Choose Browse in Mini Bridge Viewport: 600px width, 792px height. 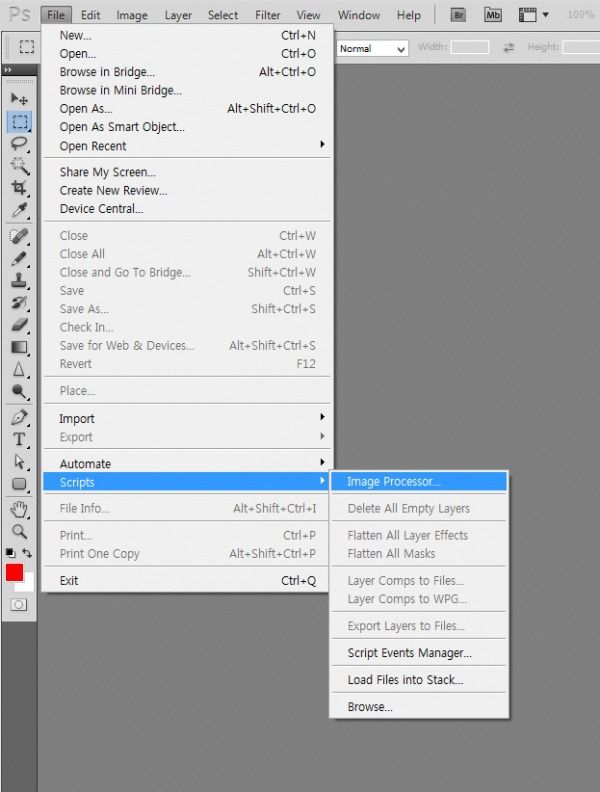tap(187, 90)
